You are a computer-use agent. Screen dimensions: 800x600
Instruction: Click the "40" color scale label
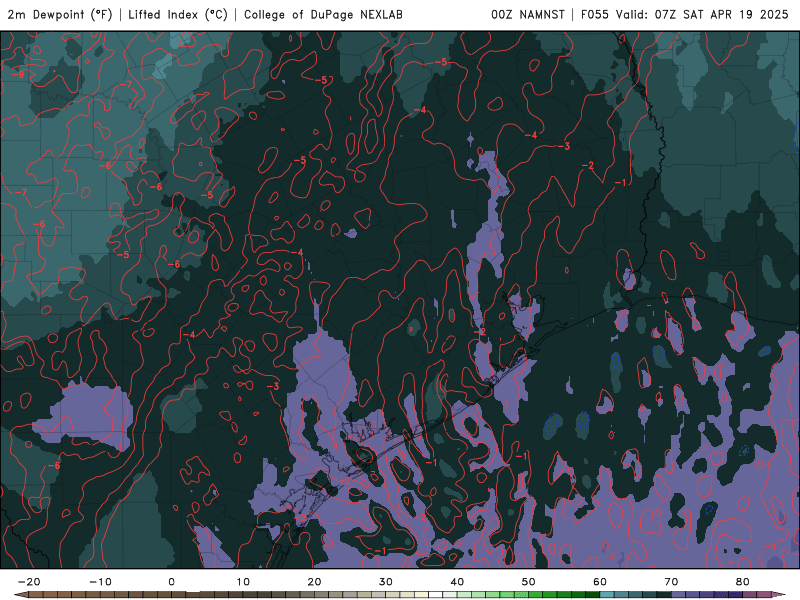[x=457, y=582]
